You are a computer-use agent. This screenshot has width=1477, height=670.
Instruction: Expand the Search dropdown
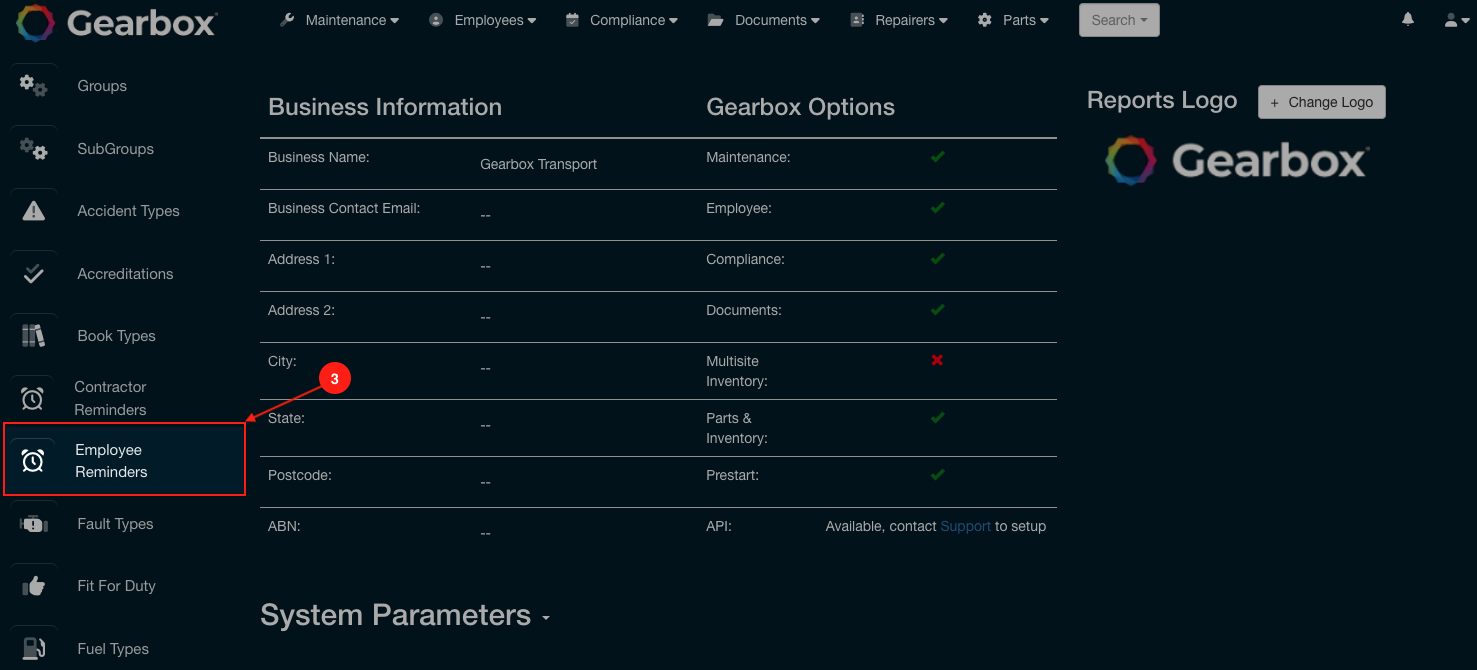click(x=1119, y=19)
